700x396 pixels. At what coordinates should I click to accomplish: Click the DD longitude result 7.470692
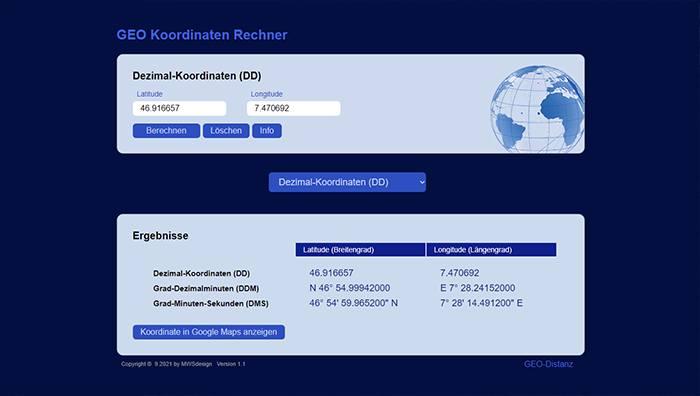[459, 273]
